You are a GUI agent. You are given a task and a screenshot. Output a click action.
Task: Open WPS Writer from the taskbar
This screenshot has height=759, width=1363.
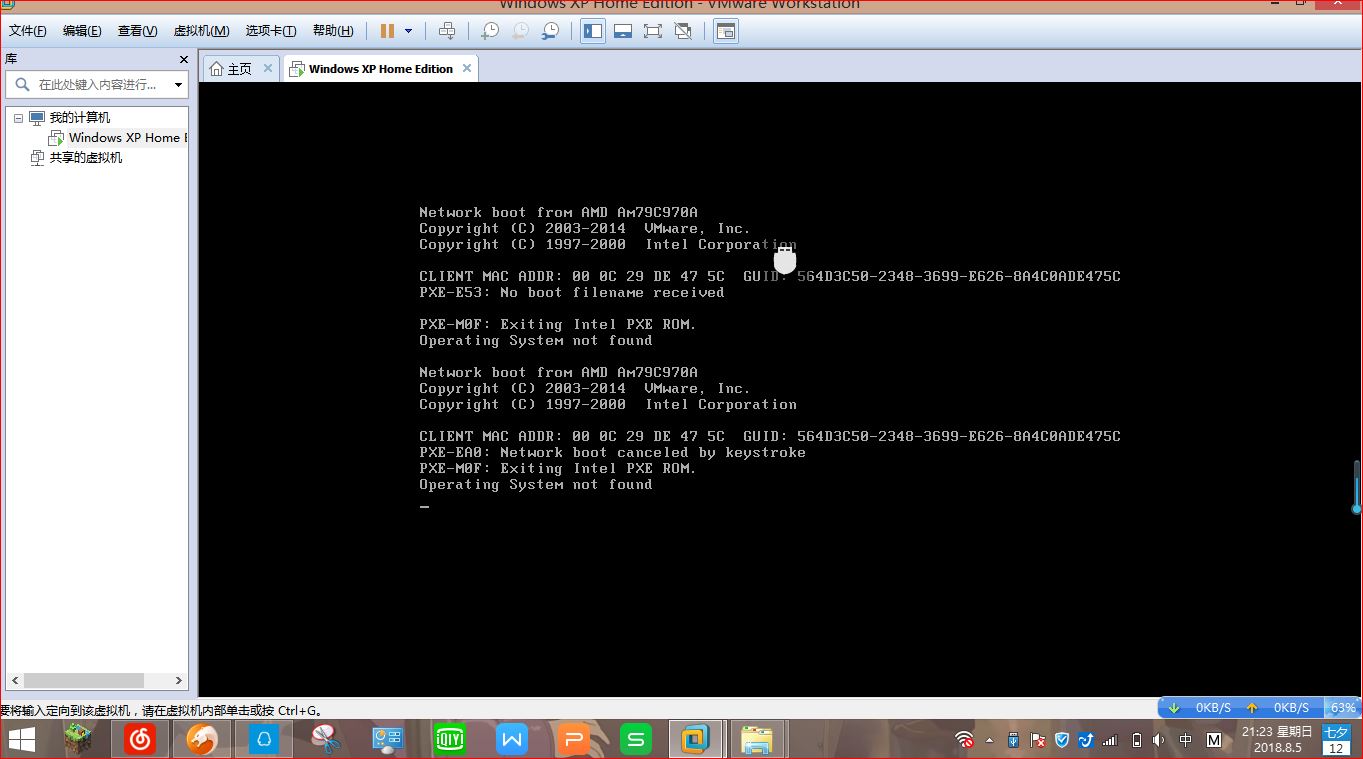512,740
